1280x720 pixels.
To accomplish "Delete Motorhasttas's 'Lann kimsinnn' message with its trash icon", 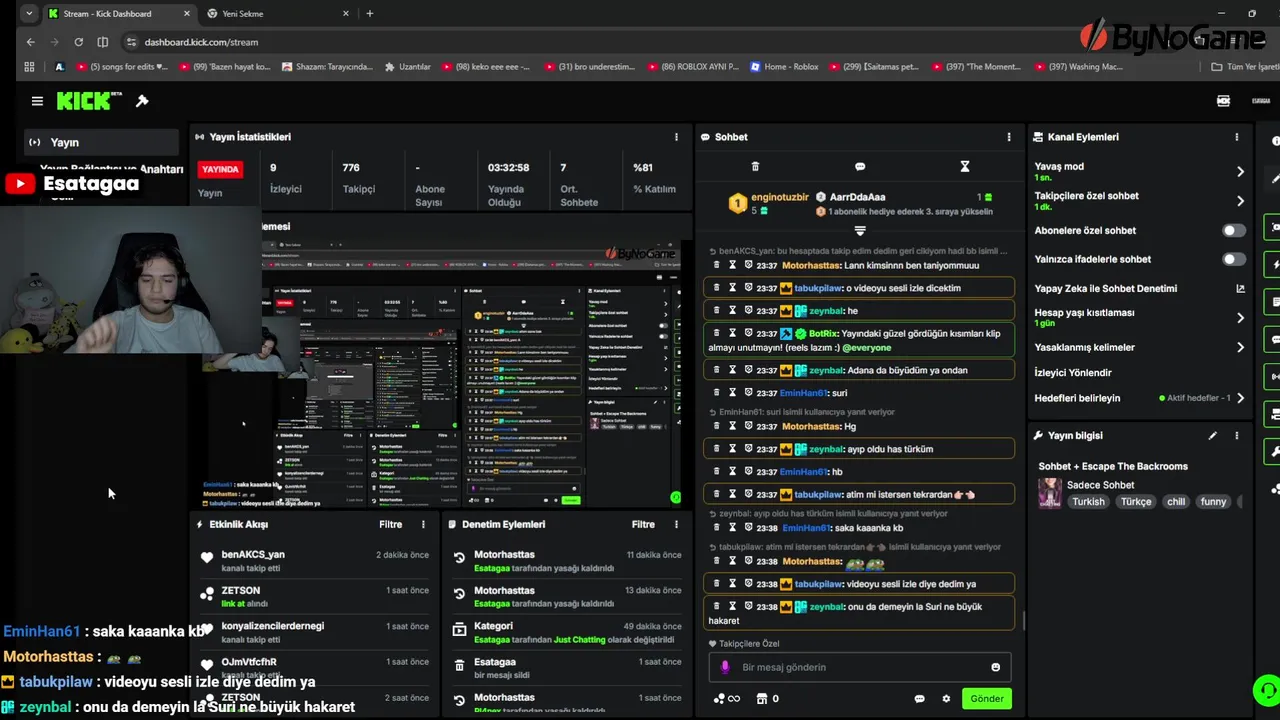I will 716,265.
